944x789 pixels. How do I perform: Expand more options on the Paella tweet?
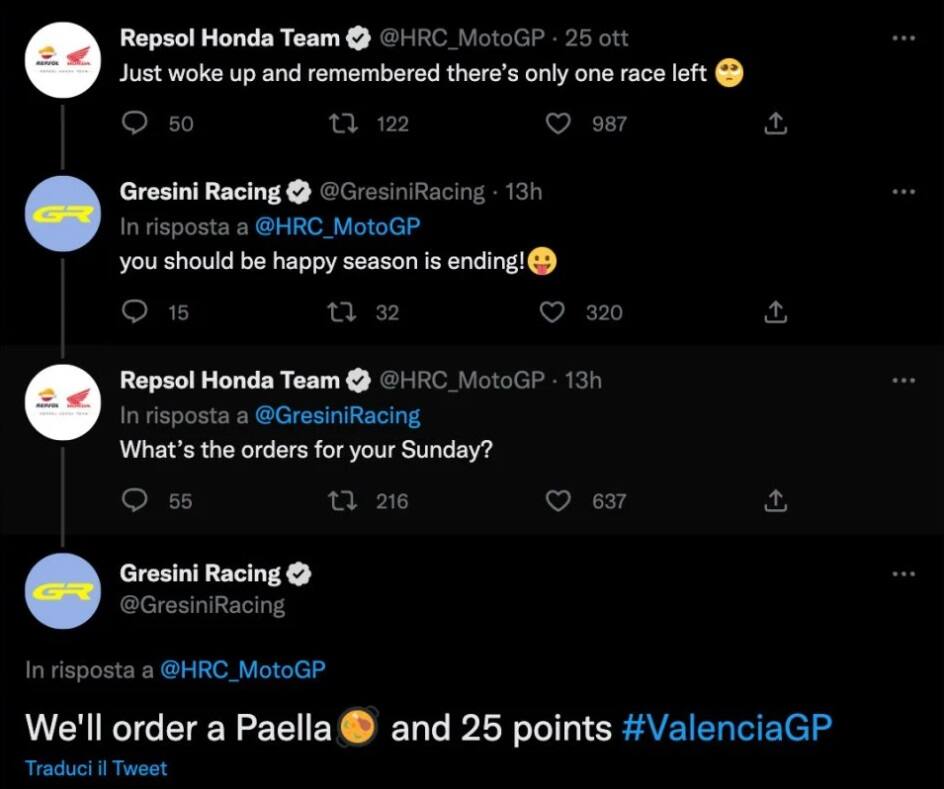[x=903, y=573]
